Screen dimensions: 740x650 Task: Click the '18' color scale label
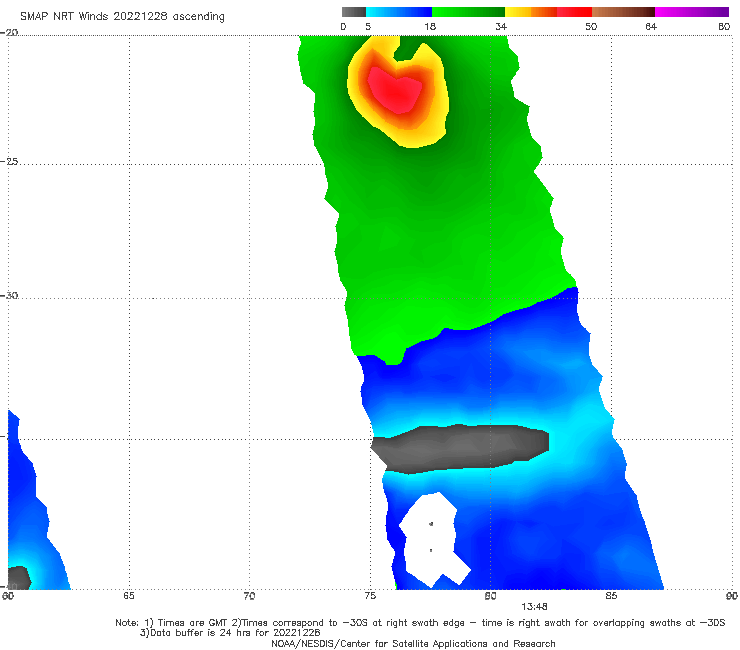click(430, 26)
